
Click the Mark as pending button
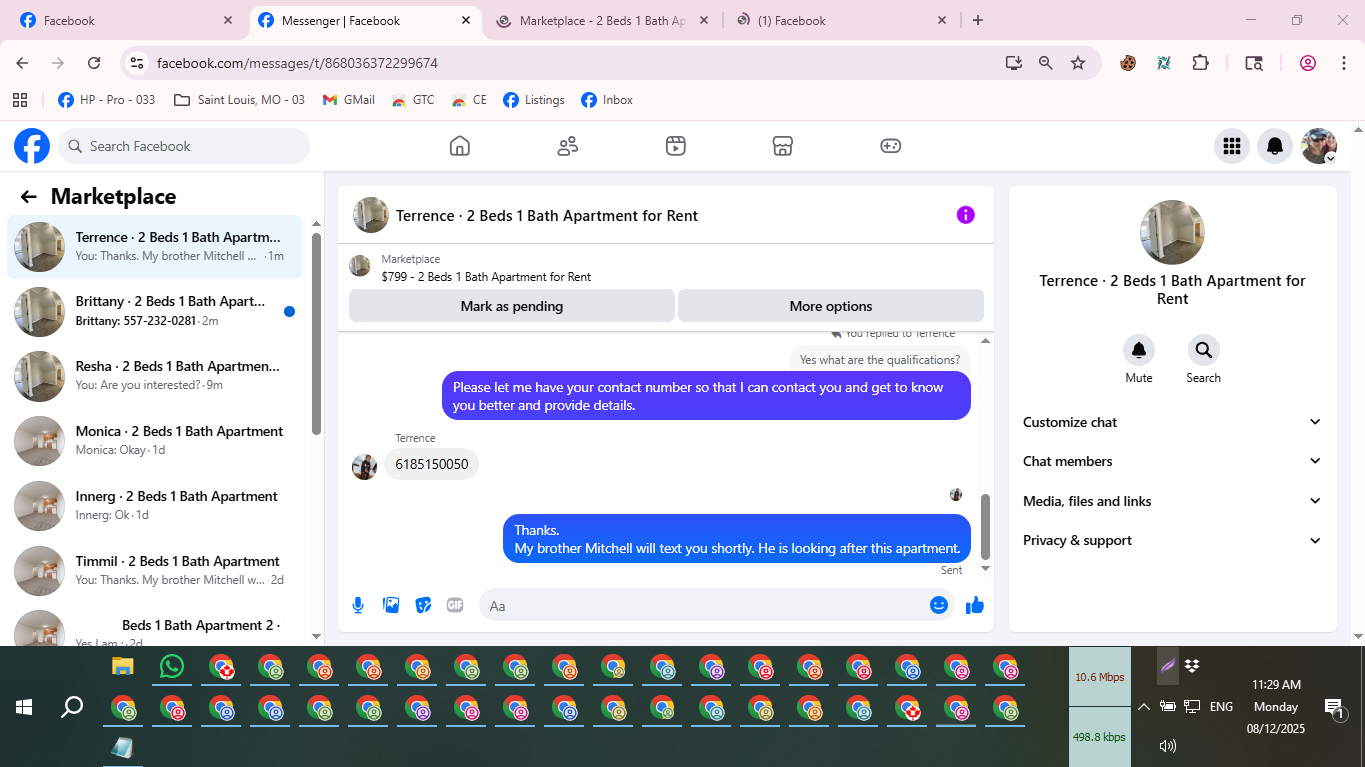coord(512,306)
